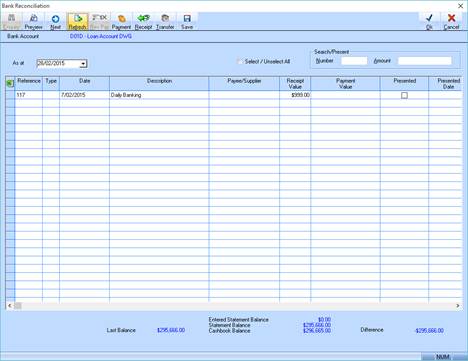Click the red Cancel button
The width and height of the screenshot is (468, 361).
click(451, 22)
